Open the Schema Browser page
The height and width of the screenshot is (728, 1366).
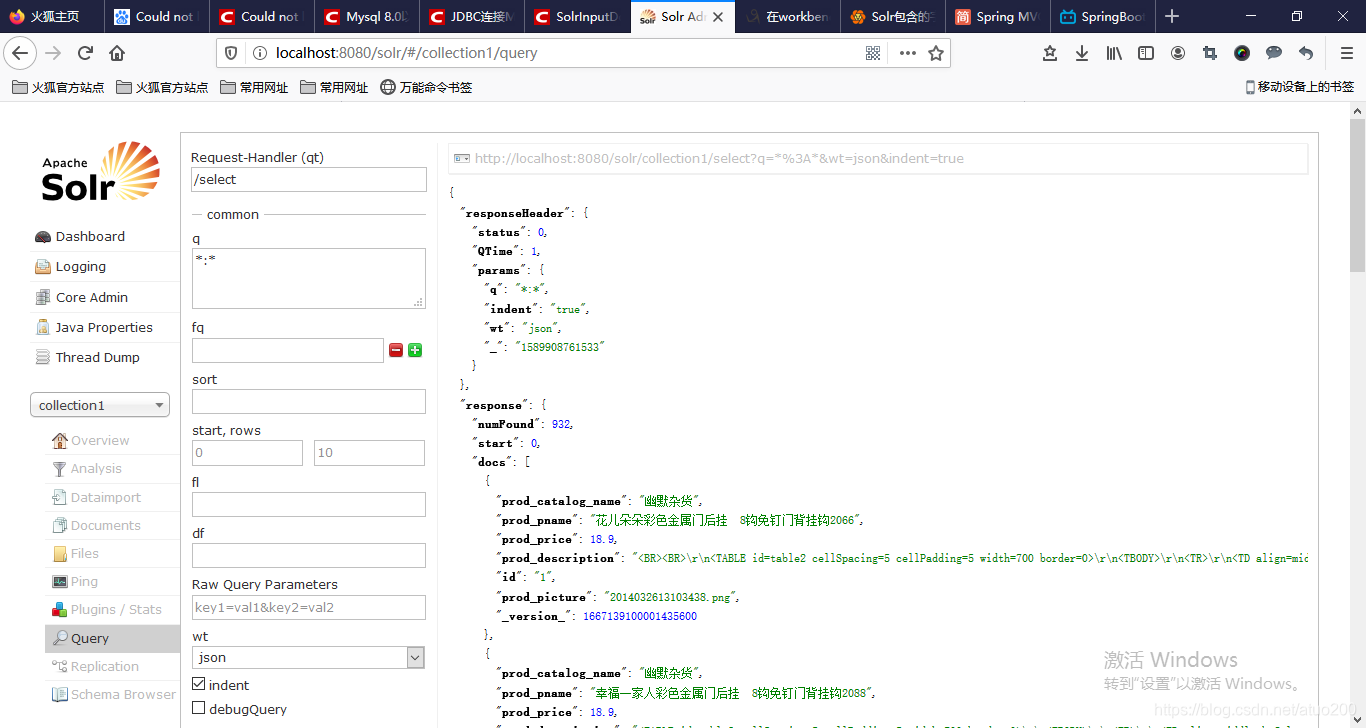tap(113, 694)
